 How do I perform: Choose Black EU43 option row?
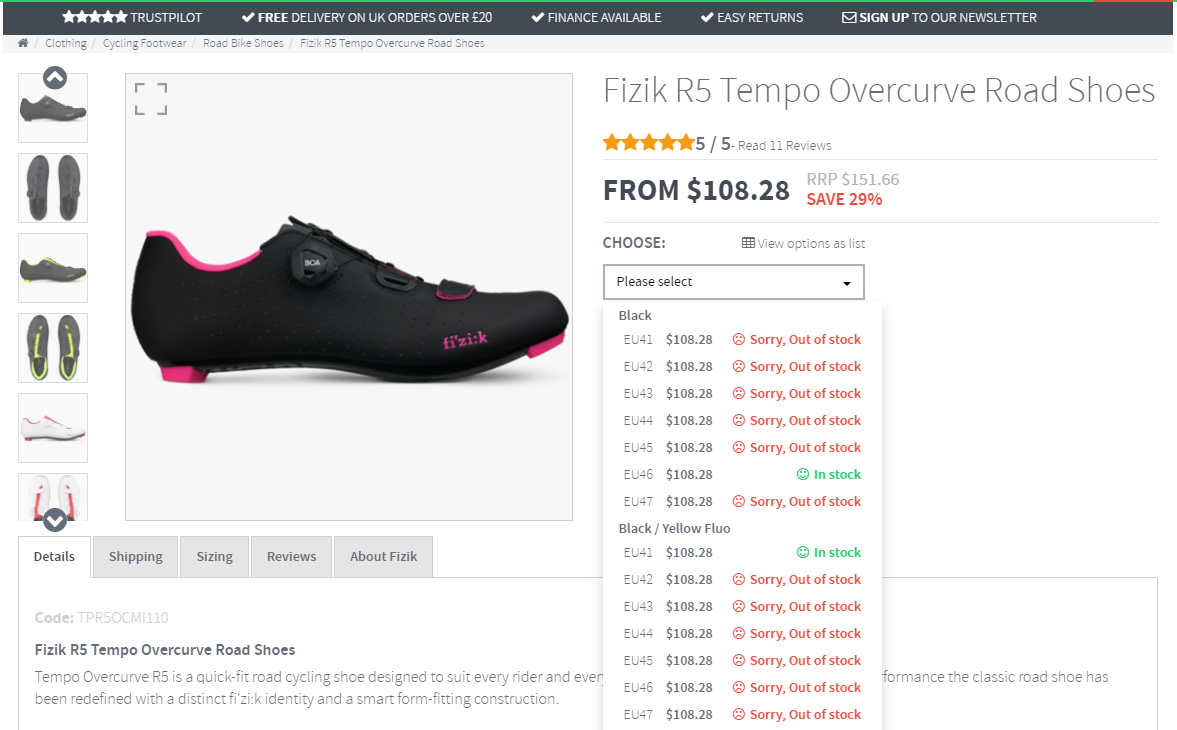(742, 393)
